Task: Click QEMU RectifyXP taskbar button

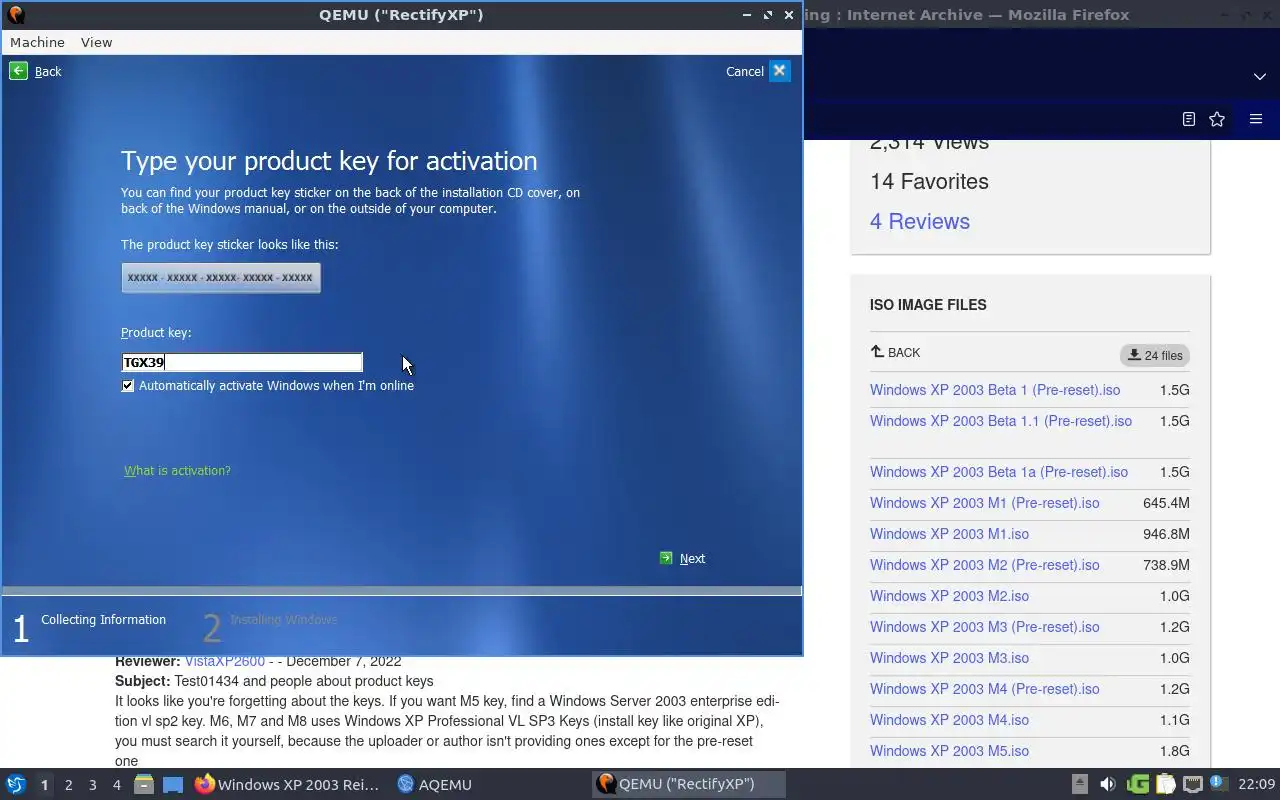Action: pyautogui.click(x=688, y=784)
